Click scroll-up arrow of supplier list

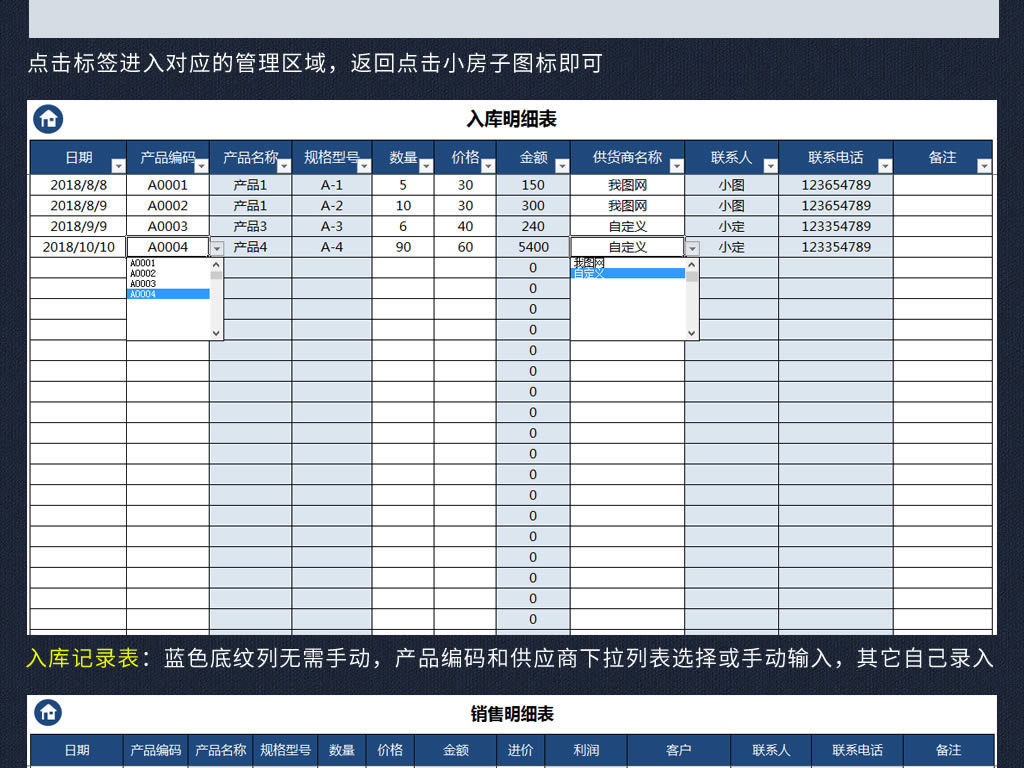click(x=692, y=264)
